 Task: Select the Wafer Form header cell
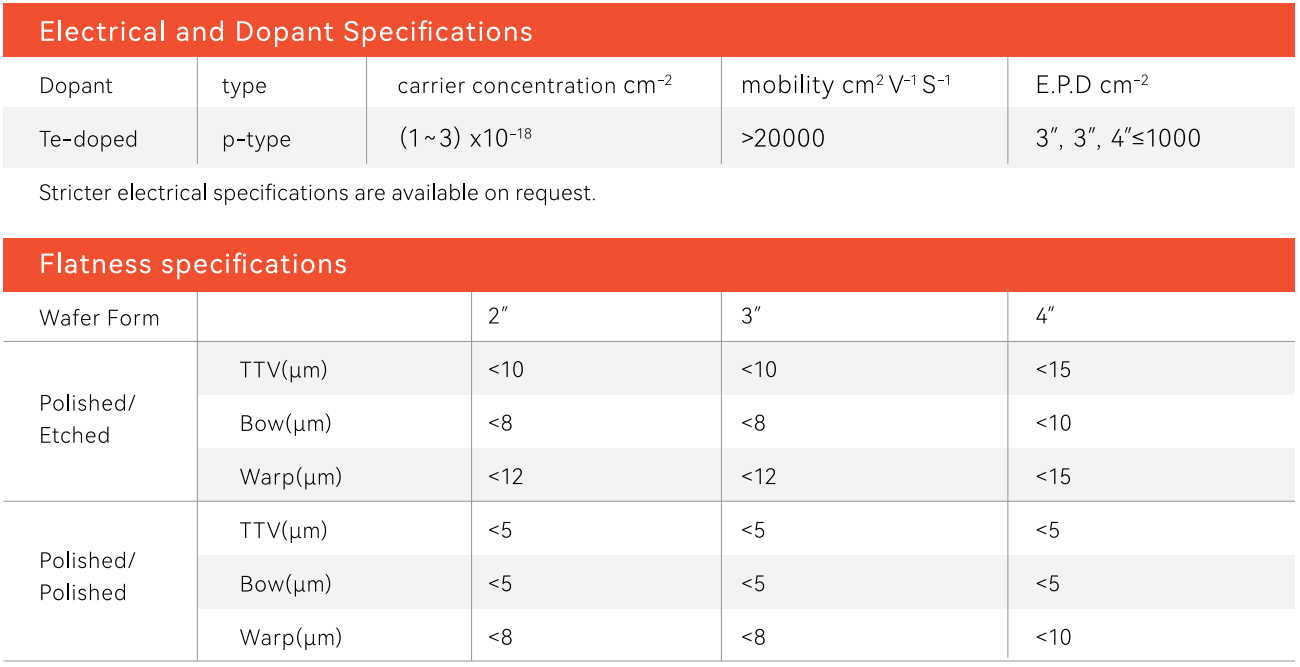pyautogui.click(x=99, y=318)
